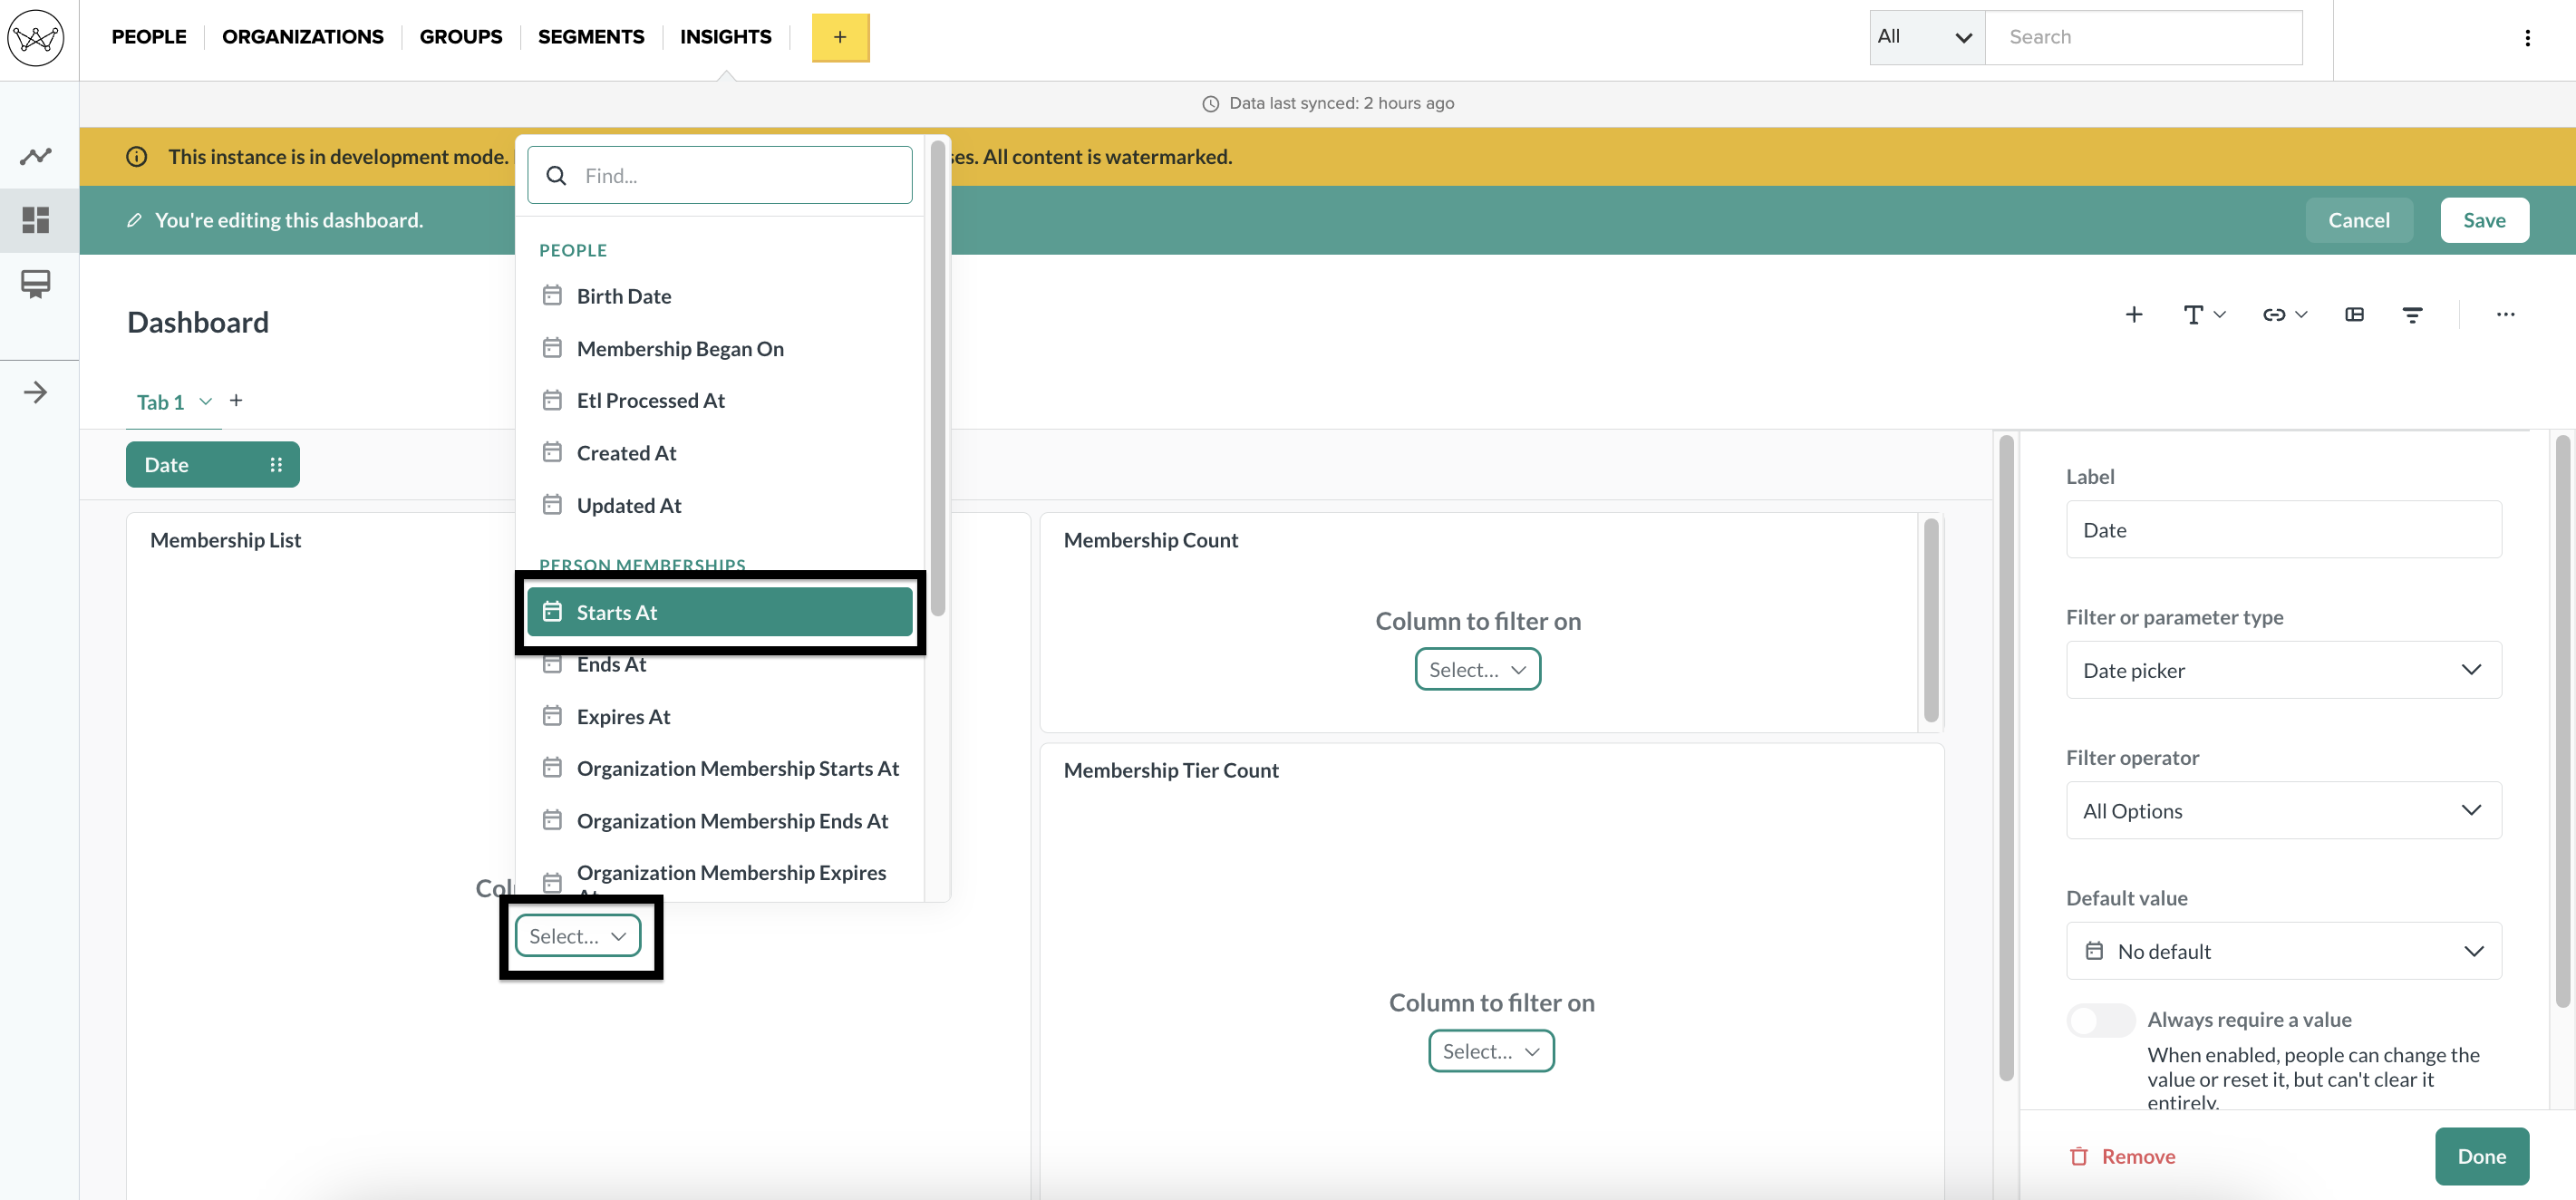Open the link card tool dropdown

2284,314
